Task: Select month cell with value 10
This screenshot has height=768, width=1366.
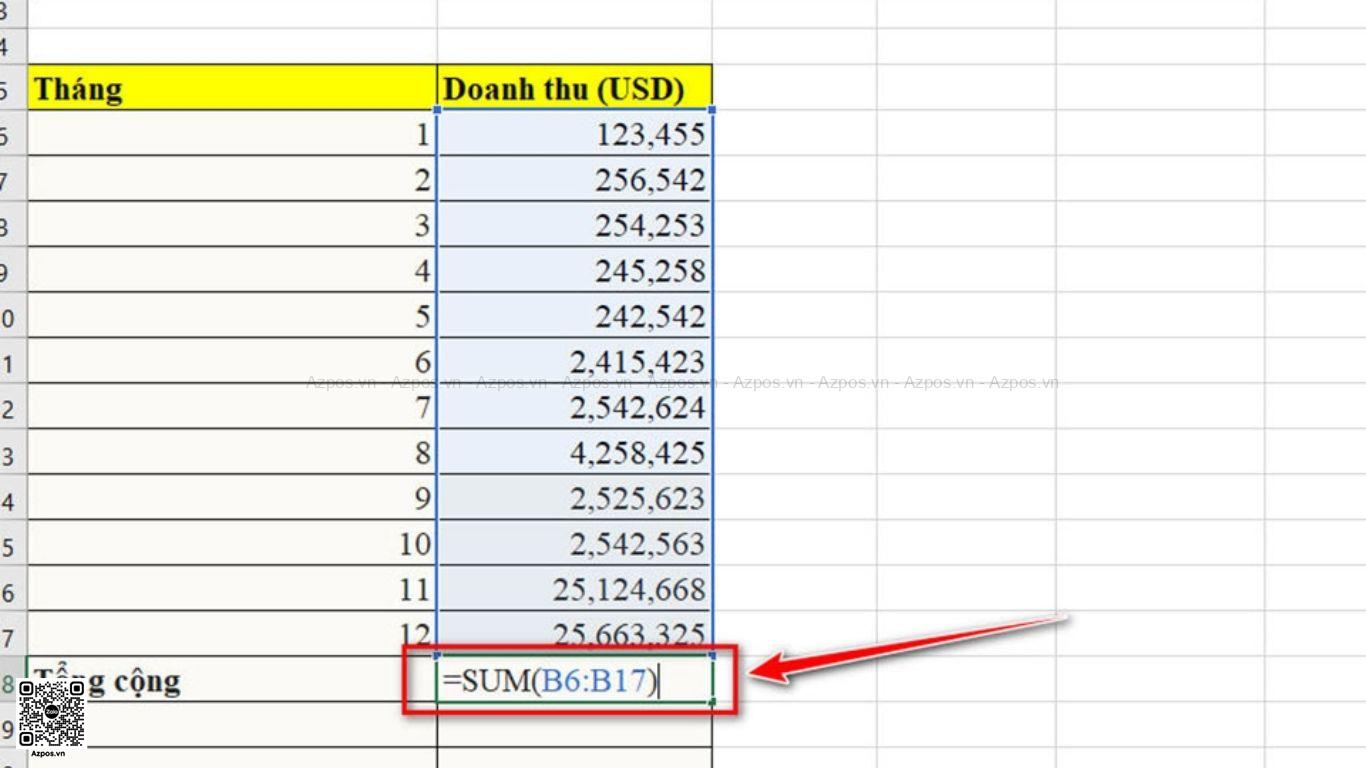Action: click(x=232, y=543)
